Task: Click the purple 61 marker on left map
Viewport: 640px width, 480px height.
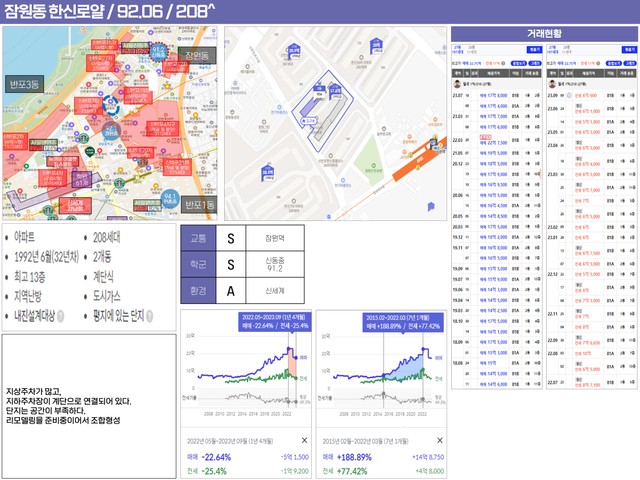Action: pos(81,180)
